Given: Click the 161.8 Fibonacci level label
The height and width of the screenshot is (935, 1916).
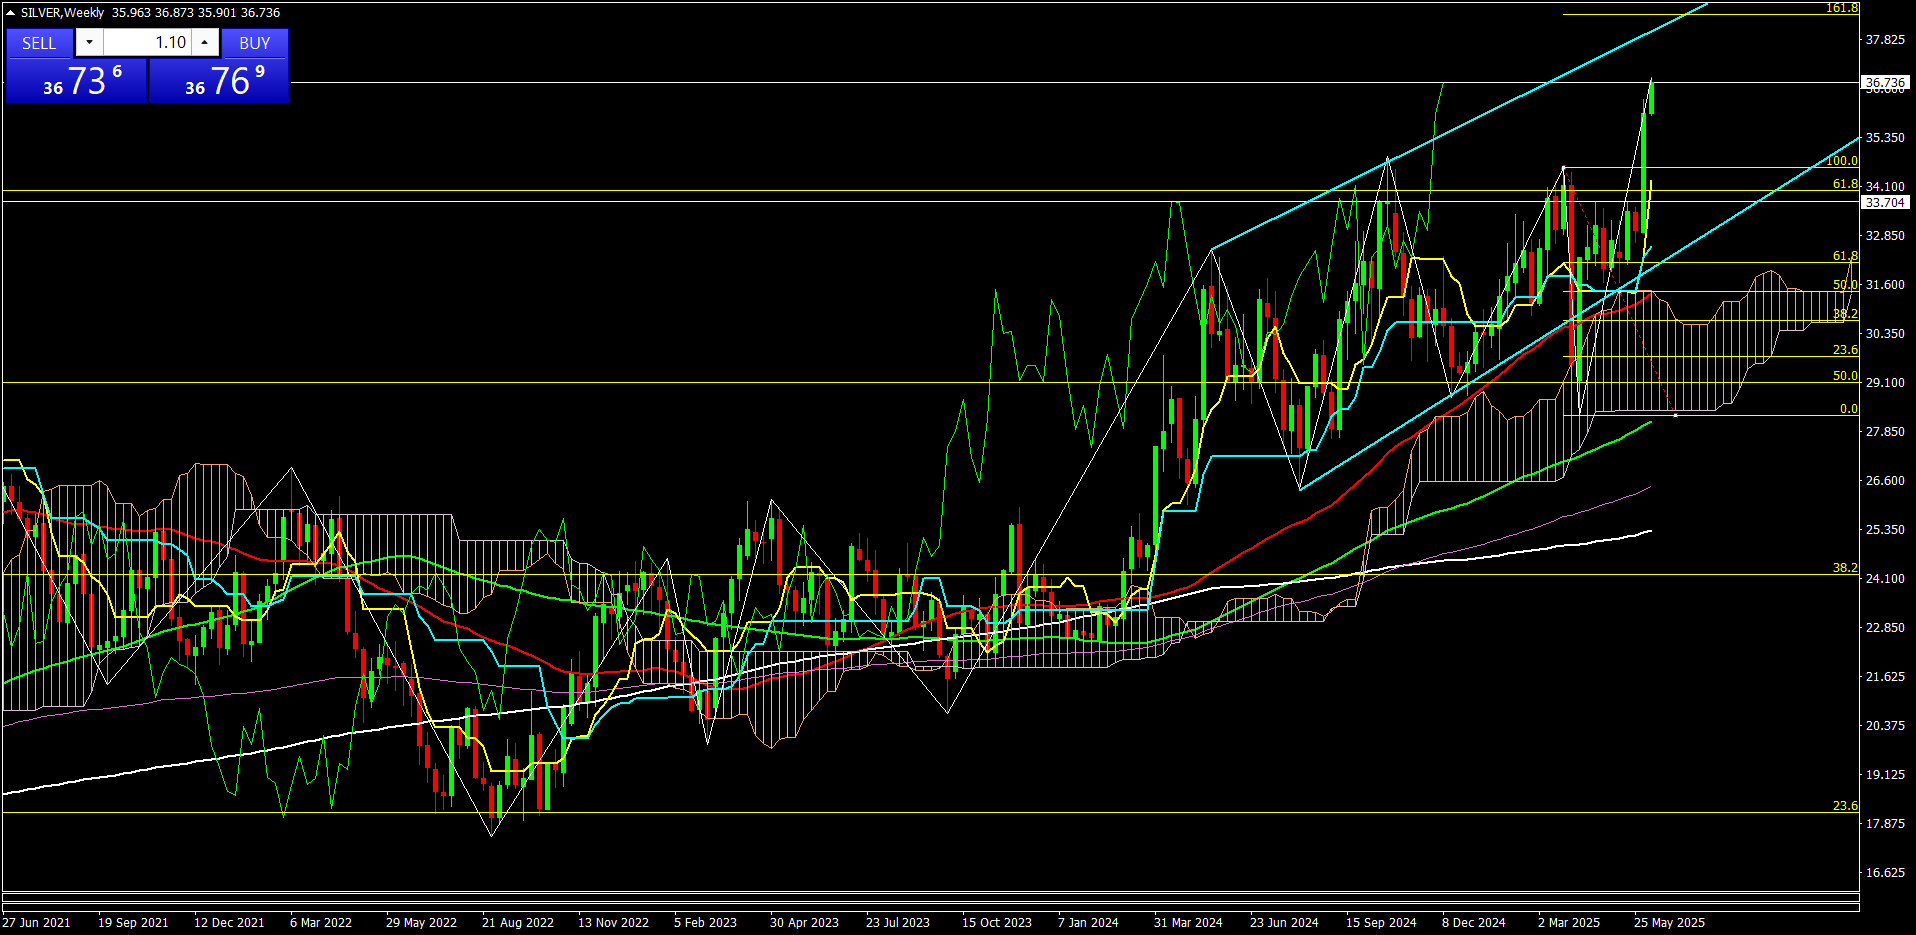Looking at the screenshot, I should [1841, 8].
